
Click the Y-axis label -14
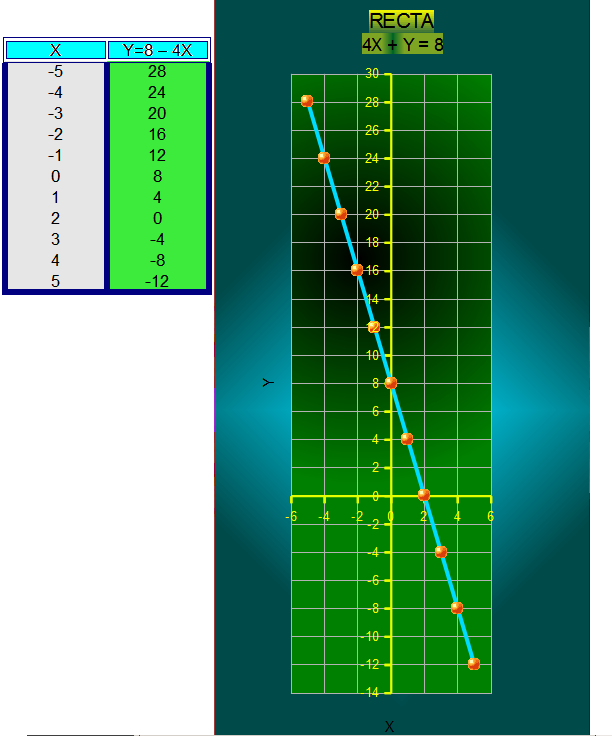coord(370,692)
